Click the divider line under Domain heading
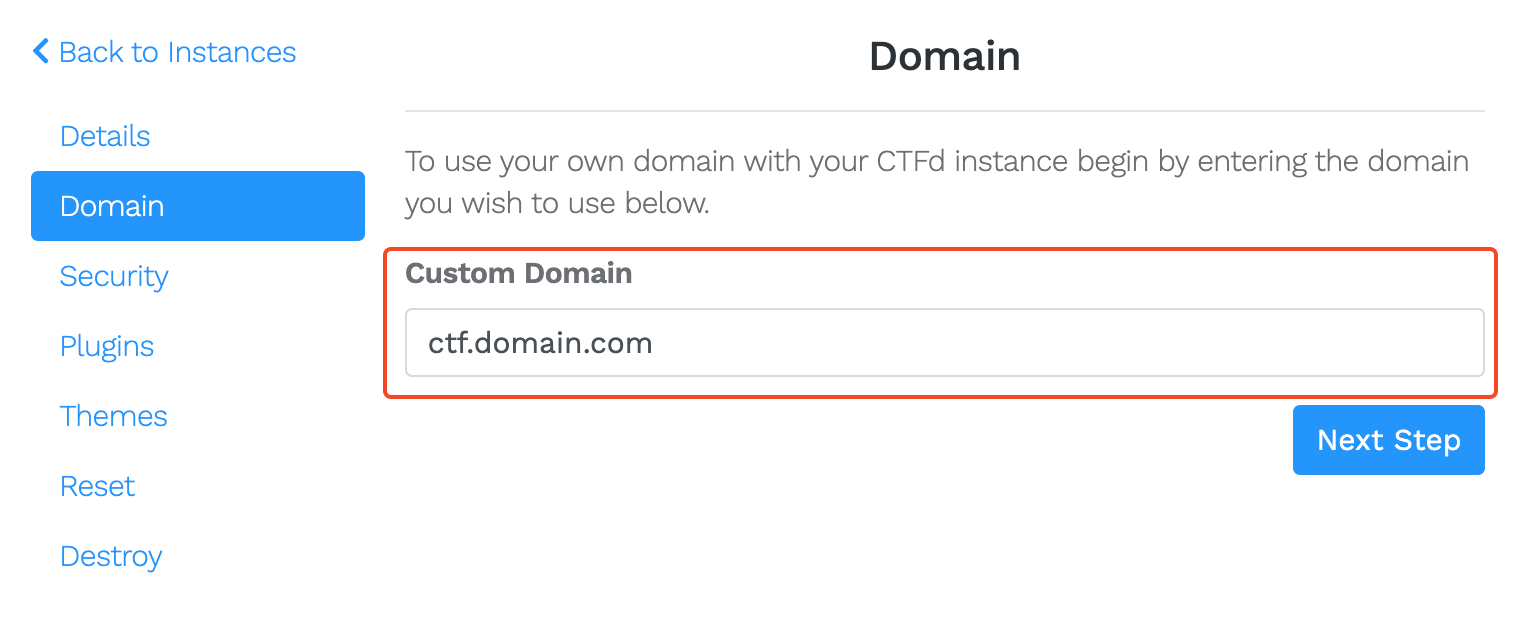Screen dimensions: 1528x620 (944, 110)
